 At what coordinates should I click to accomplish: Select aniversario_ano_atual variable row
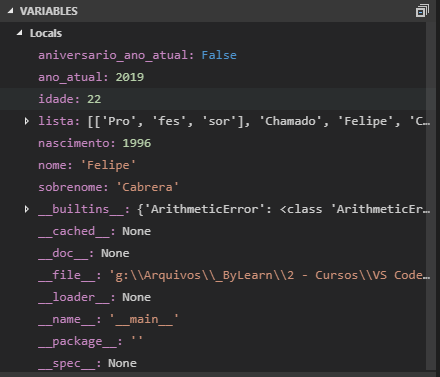click(213, 55)
